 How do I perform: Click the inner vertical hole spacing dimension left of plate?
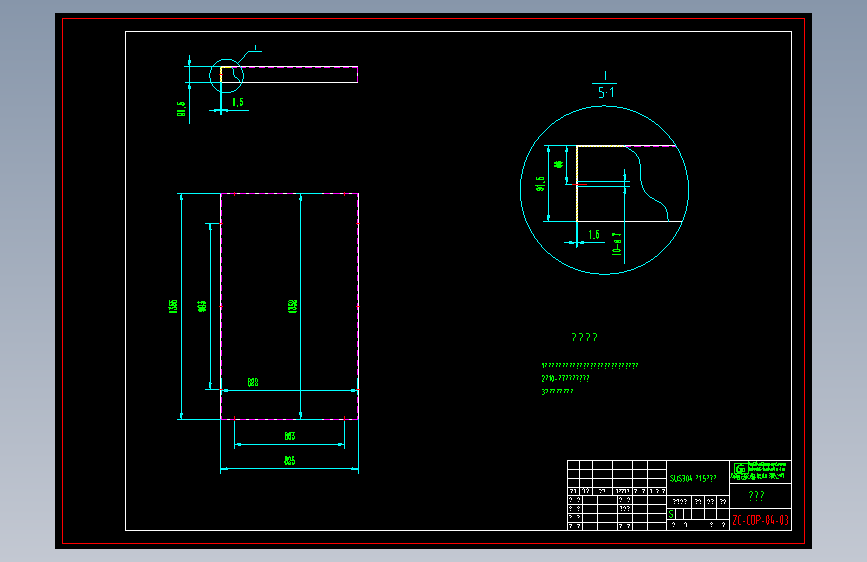click(x=202, y=306)
